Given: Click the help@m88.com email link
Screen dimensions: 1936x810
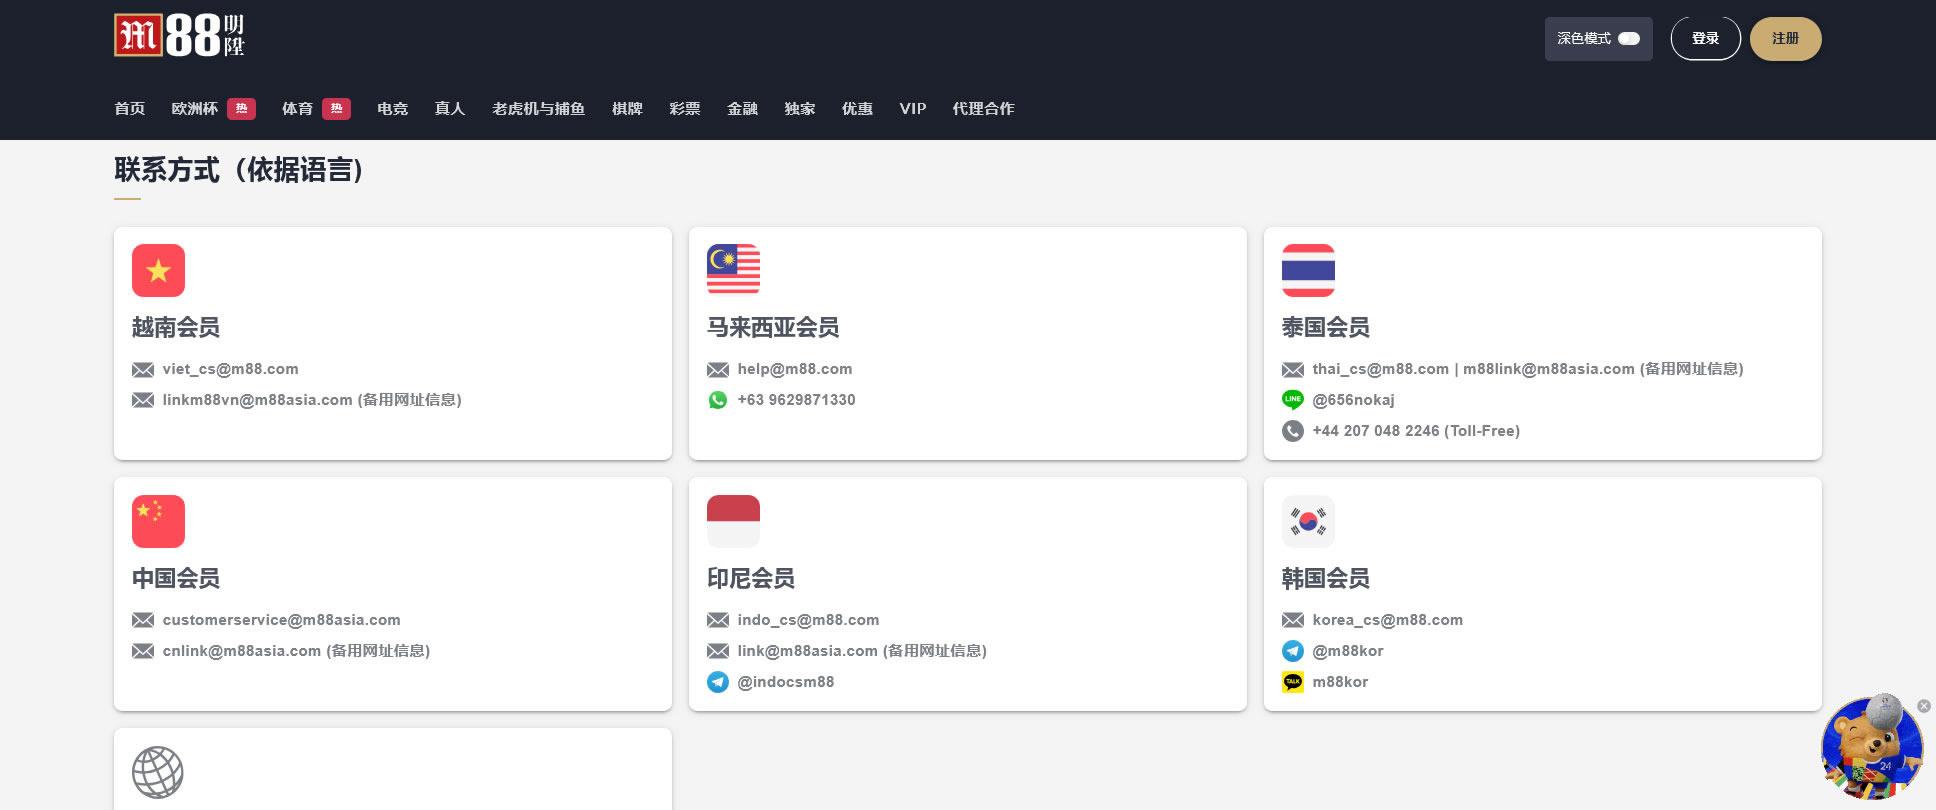Looking at the screenshot, I should 795,369.
